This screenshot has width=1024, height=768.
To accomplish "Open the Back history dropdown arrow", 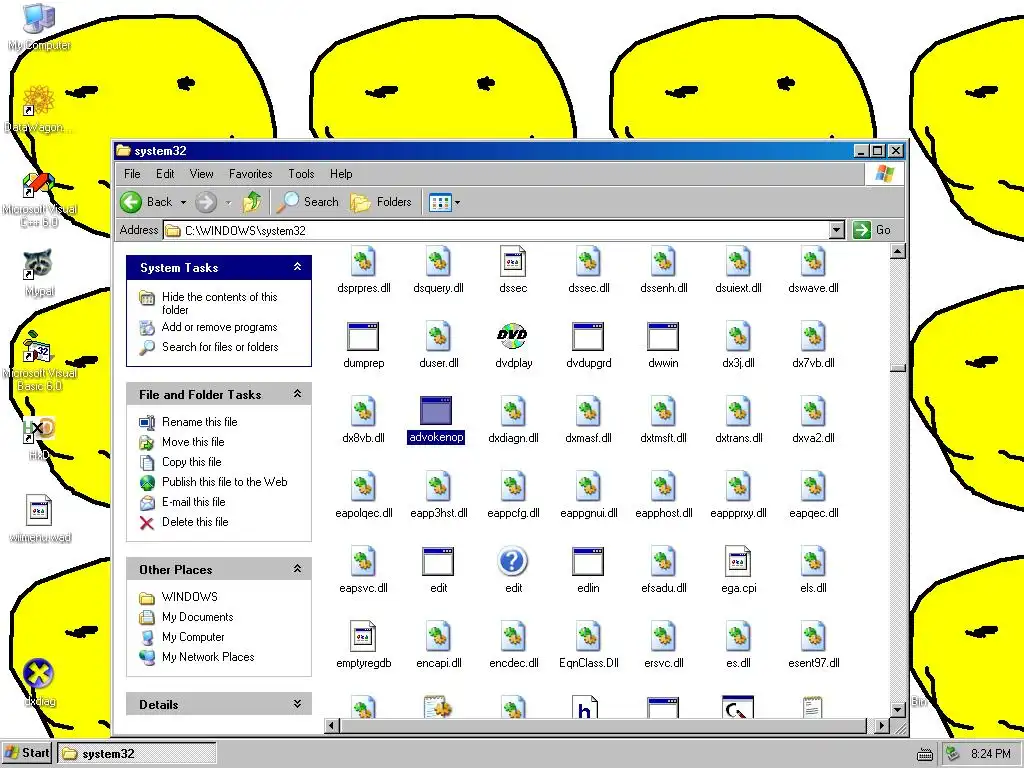I will [184, 202].
